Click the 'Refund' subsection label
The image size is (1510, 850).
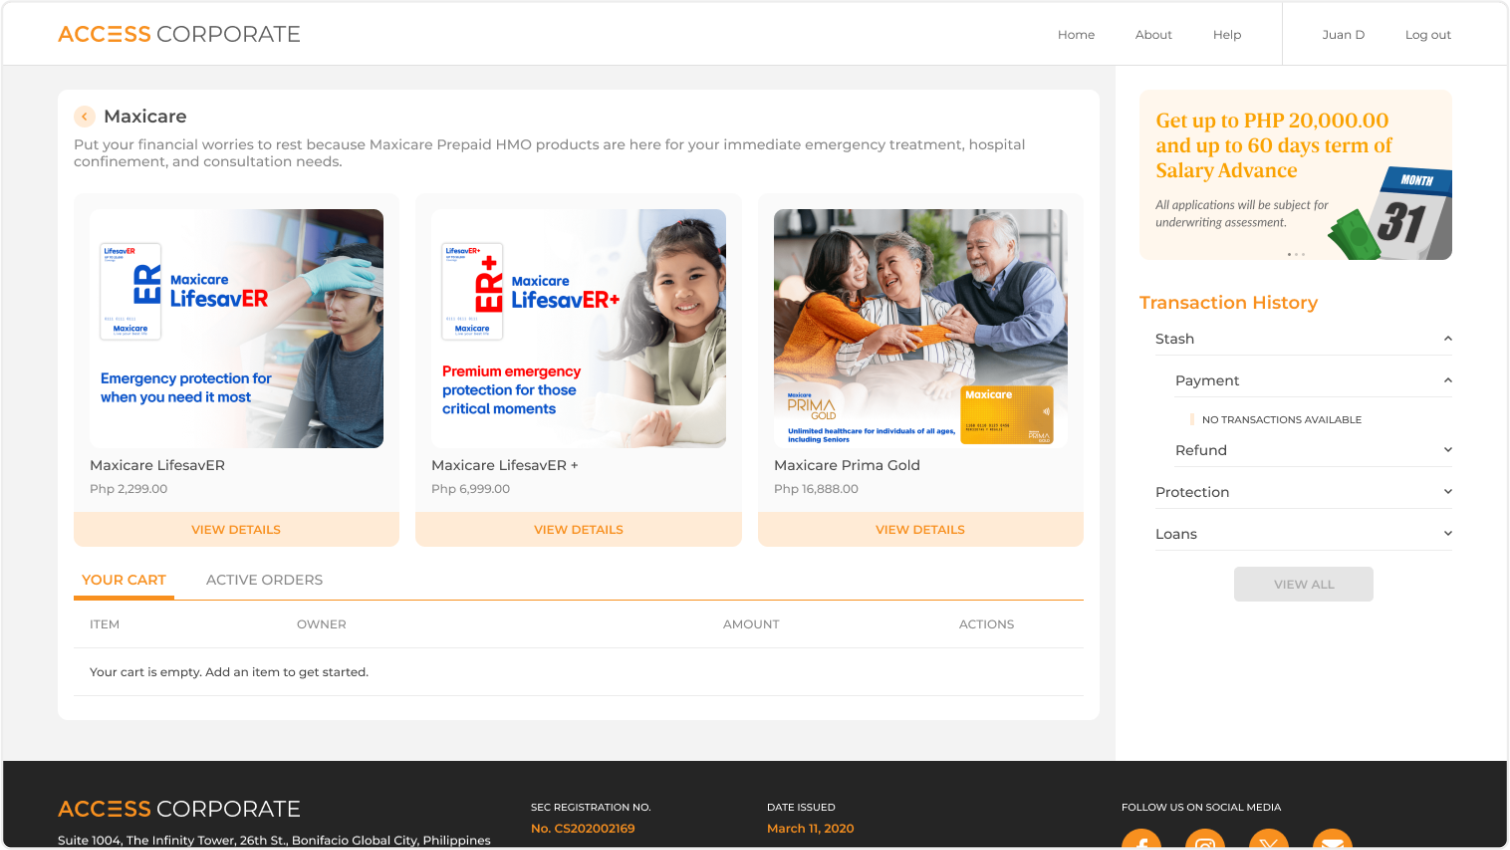(x=1201, y=450)
